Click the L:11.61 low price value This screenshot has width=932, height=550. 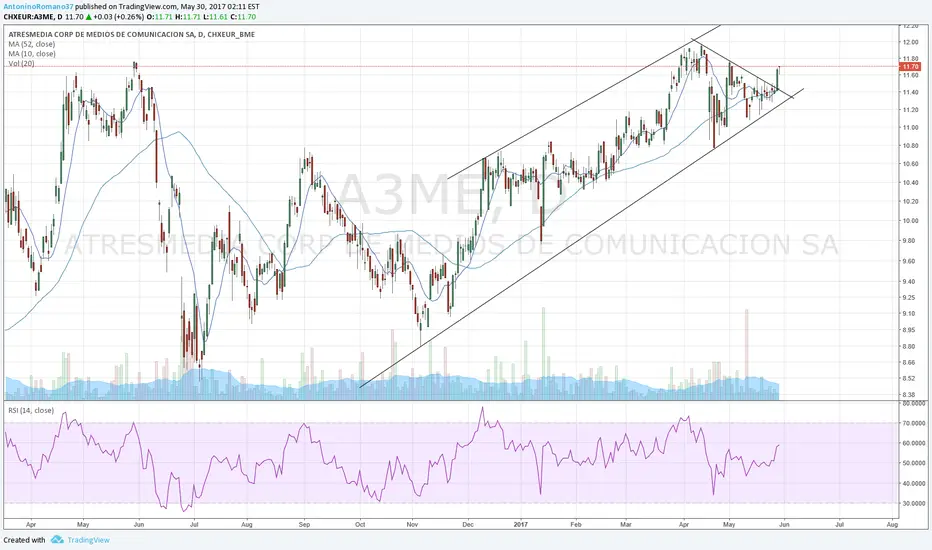(x=214, y=17)
